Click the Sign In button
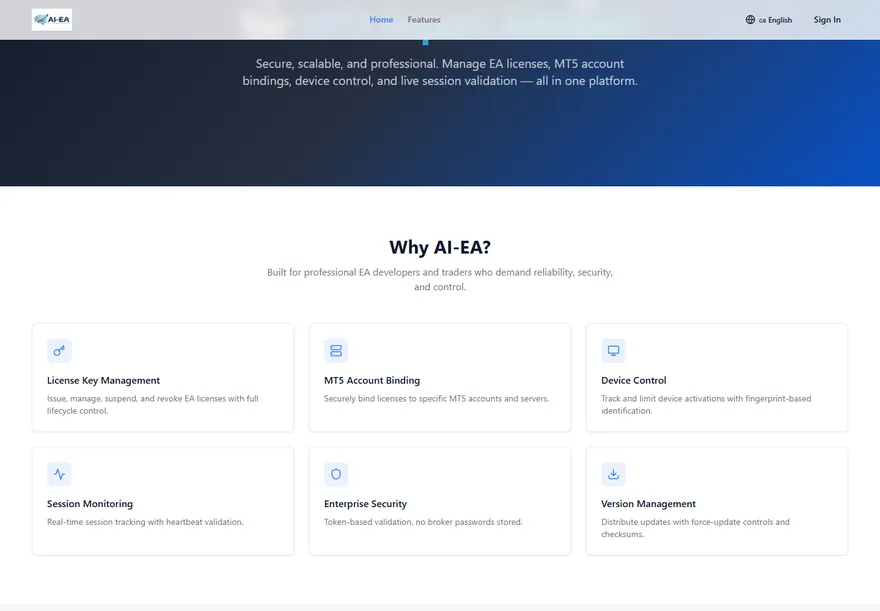 coord(827,20)
